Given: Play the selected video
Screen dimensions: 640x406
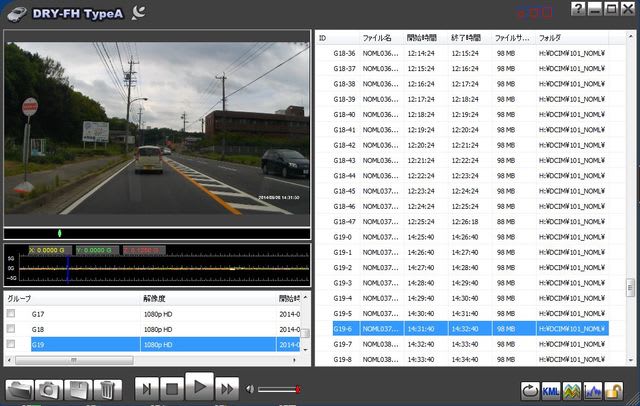Looking at the screenshot, I should pos(200,386).
